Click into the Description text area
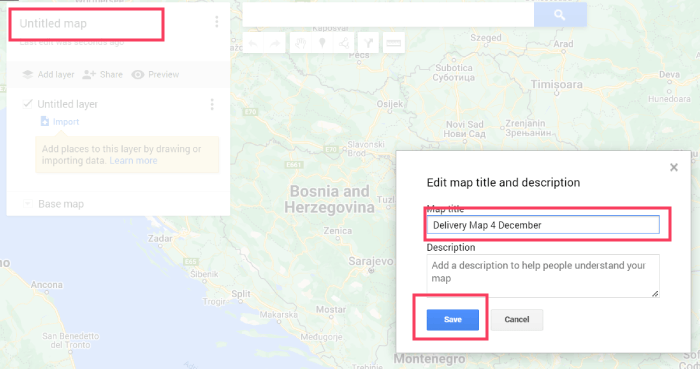Image resolution: width=700 pixels, height=369 pixels. tap(543, 276)
